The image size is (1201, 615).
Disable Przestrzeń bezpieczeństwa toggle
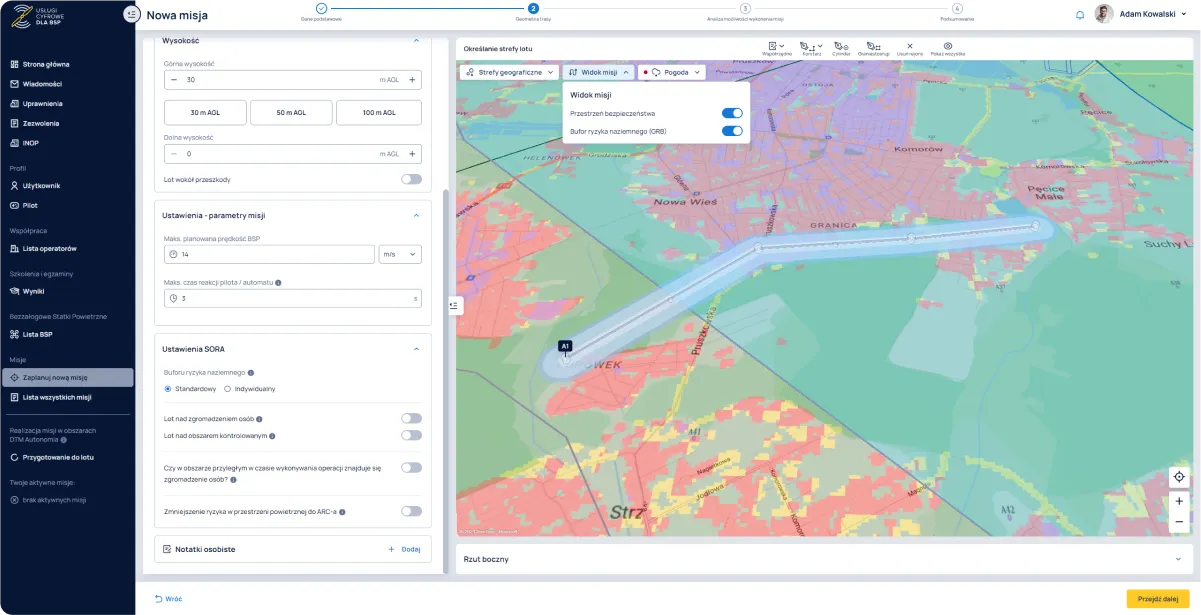[x=732, y=114]
